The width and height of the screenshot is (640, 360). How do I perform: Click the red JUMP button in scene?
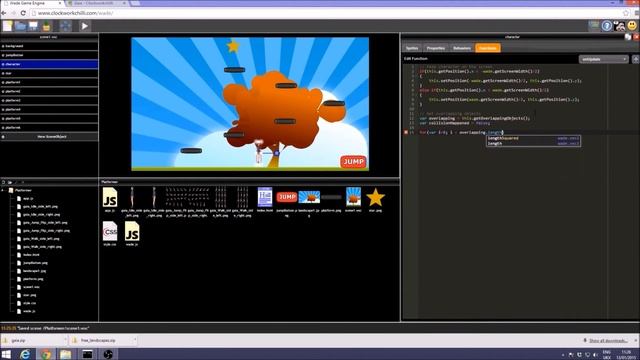pyautogui.click(x=353, y=162)
